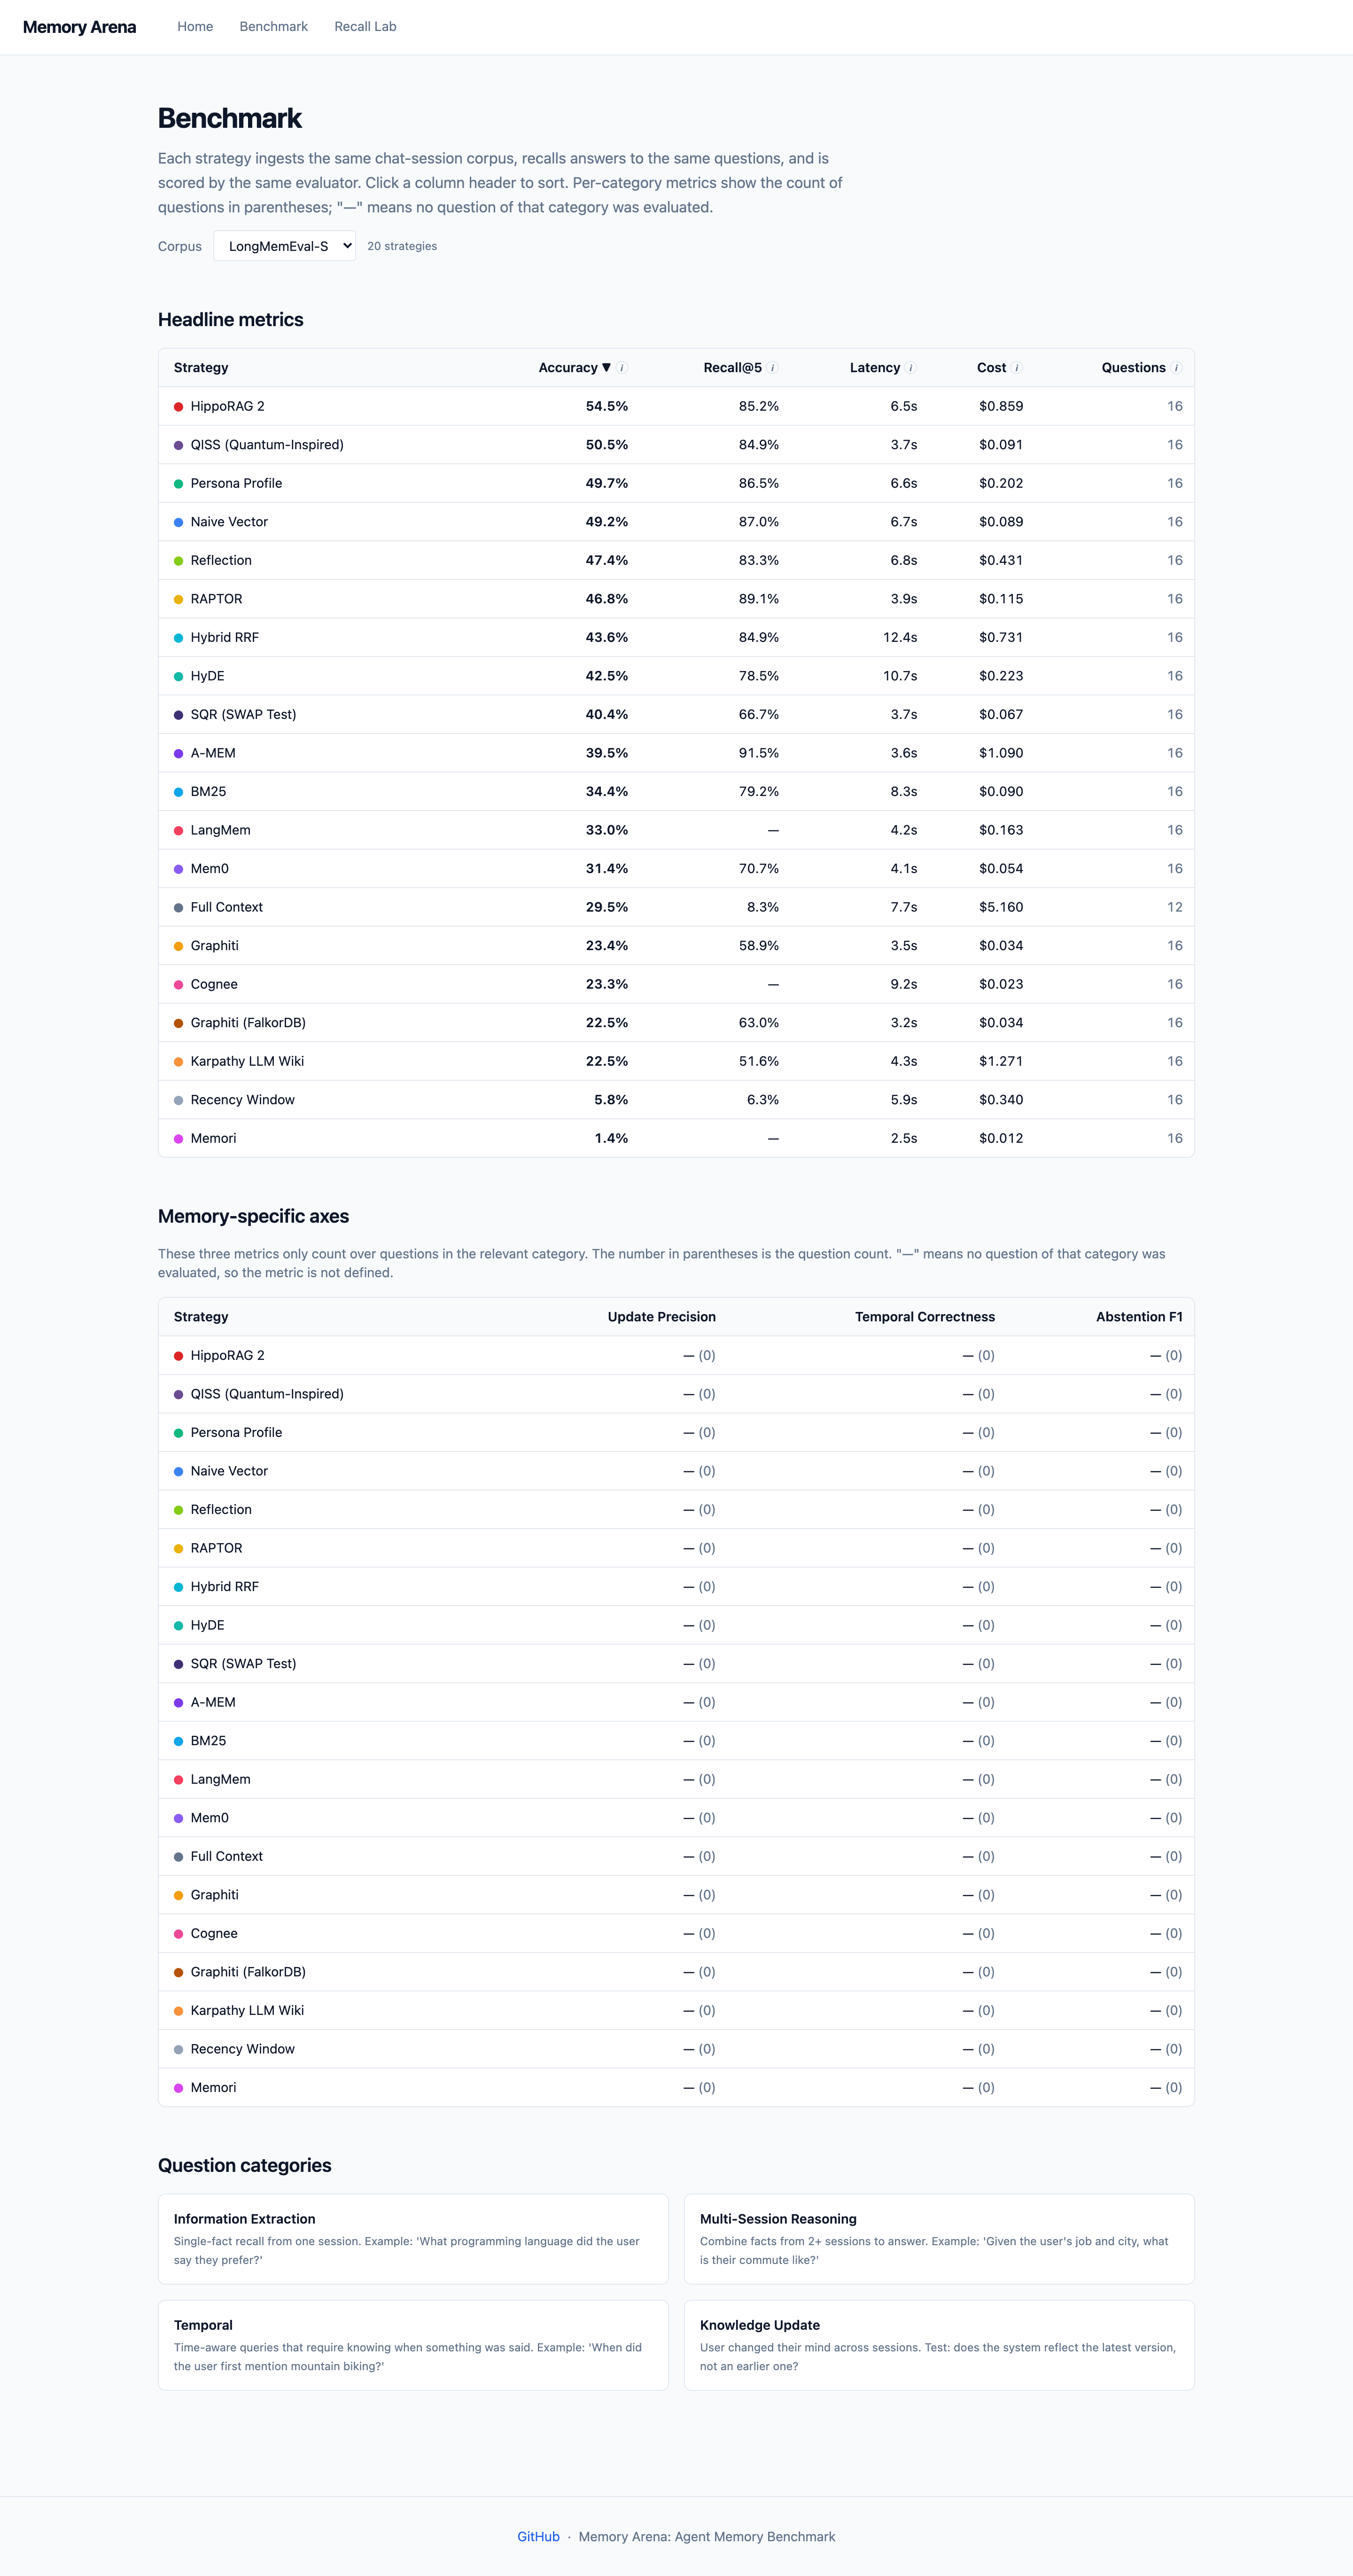Click the $5.160 cost value
This screenshot has height=2576, width=1353.
pos(1001,907)
